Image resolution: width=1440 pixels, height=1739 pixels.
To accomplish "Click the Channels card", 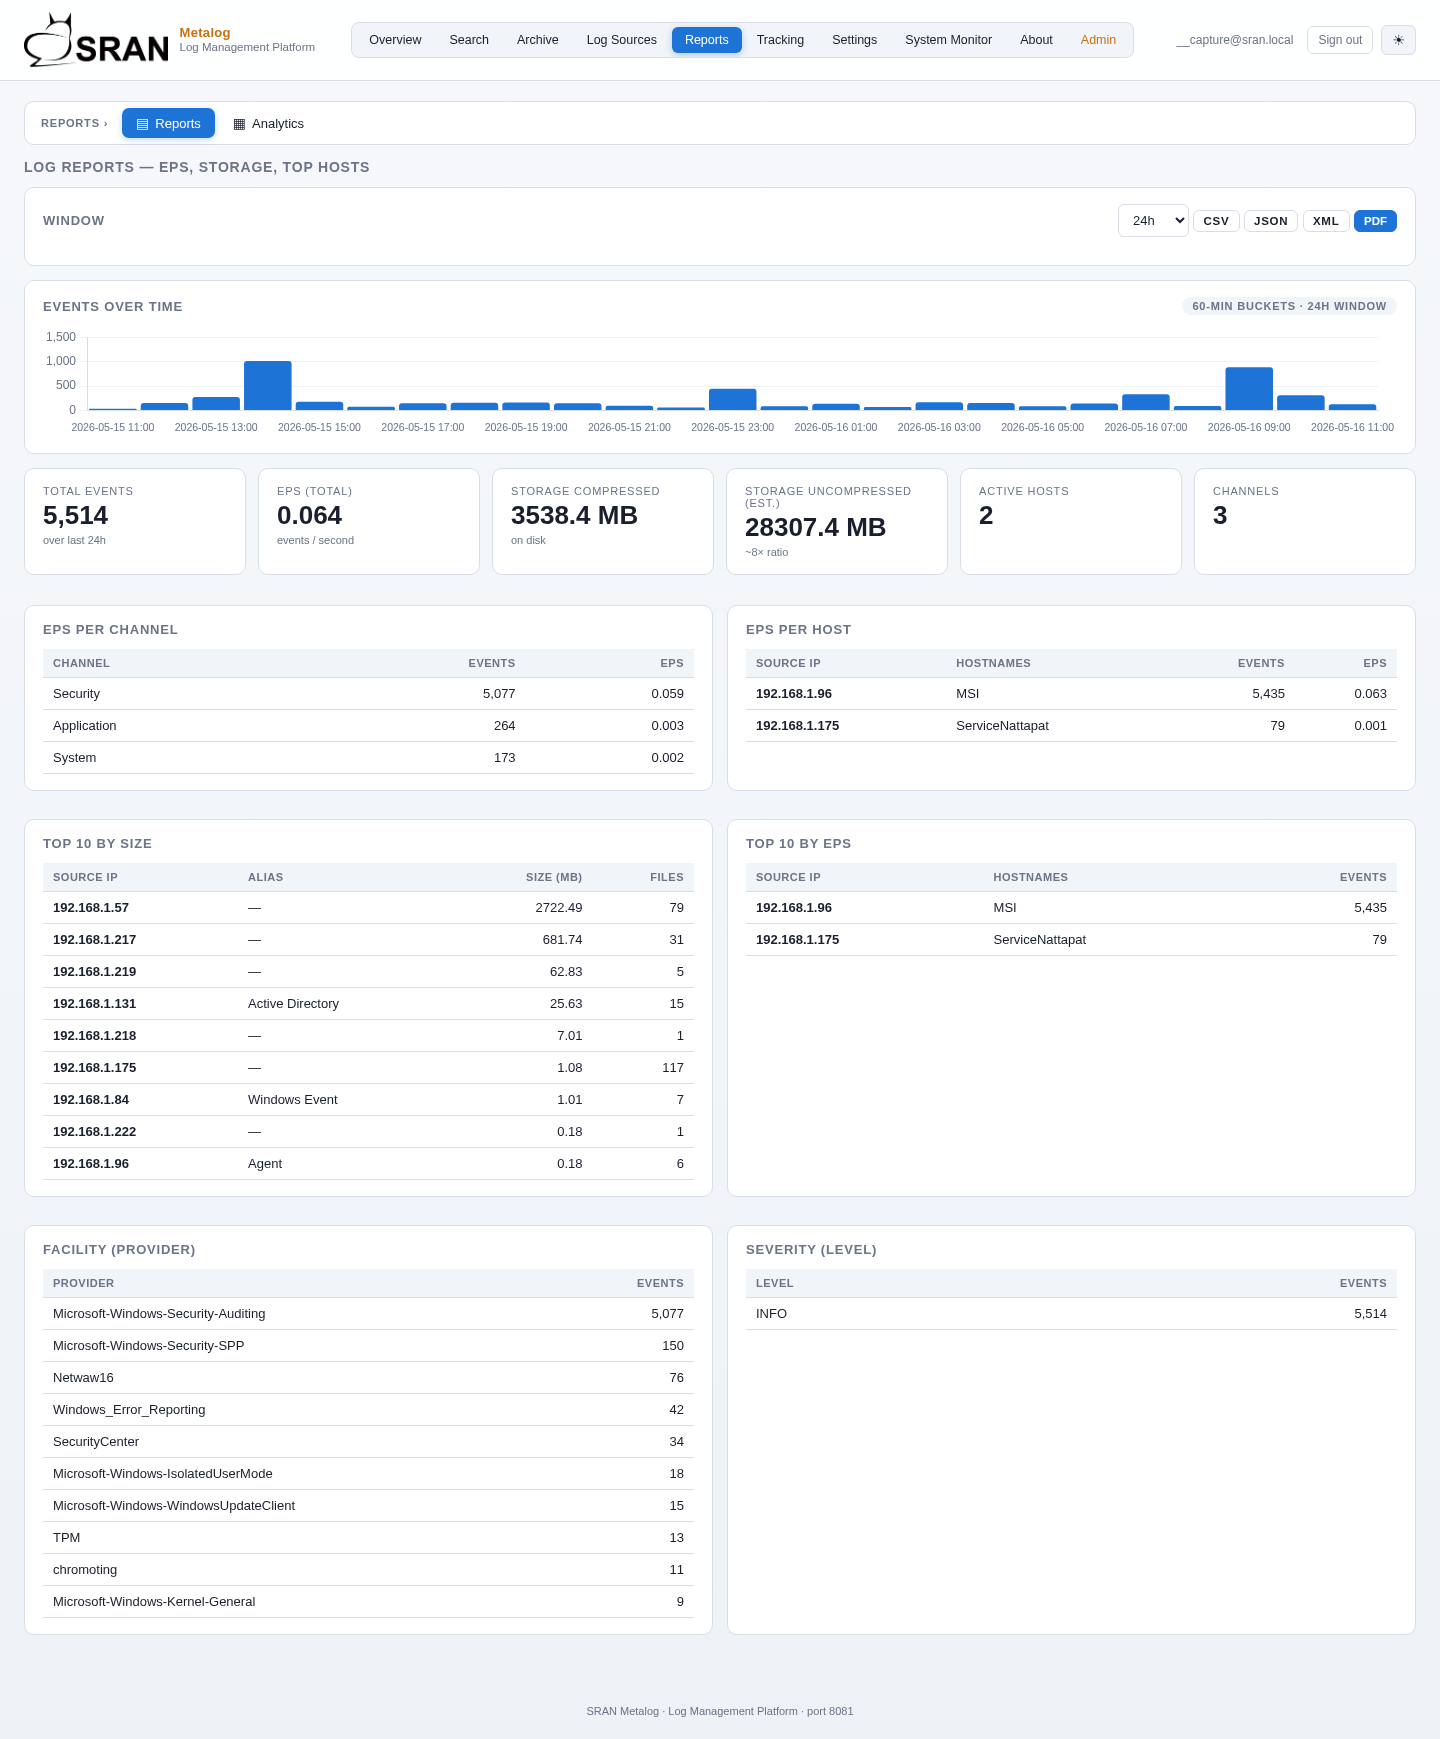I will coord(1305,521).
